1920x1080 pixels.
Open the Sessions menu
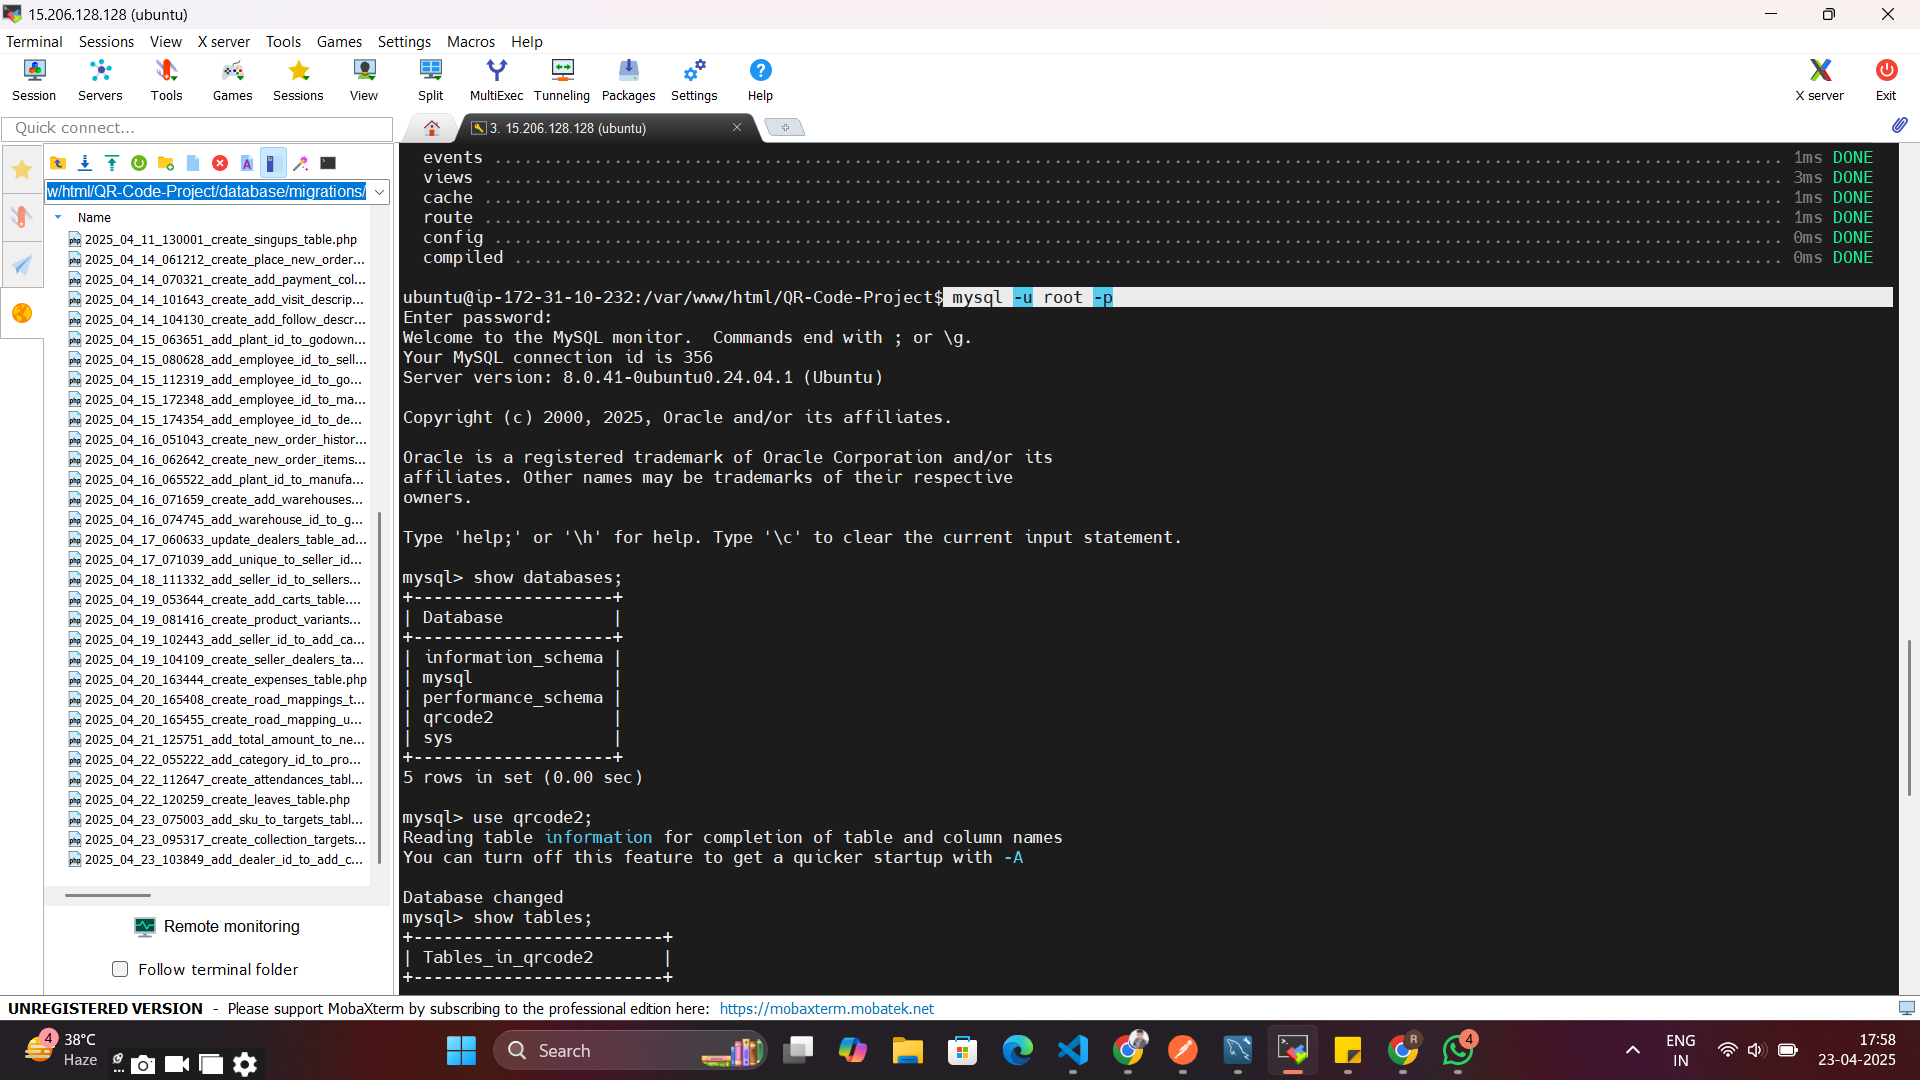[x=106, y=41]
